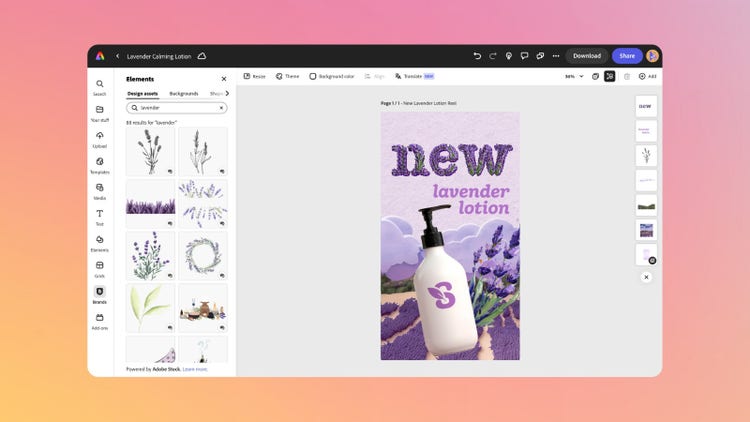Click the Download button
The width and height of the screenshot is (750, 422).
click(586, 56)
